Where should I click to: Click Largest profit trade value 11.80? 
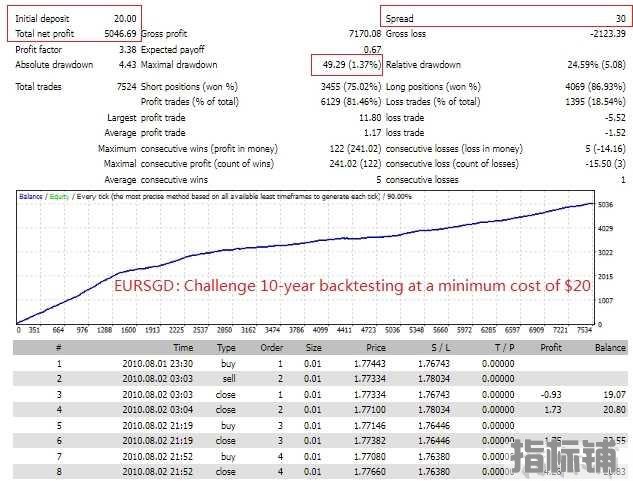[x=370, y=118]
